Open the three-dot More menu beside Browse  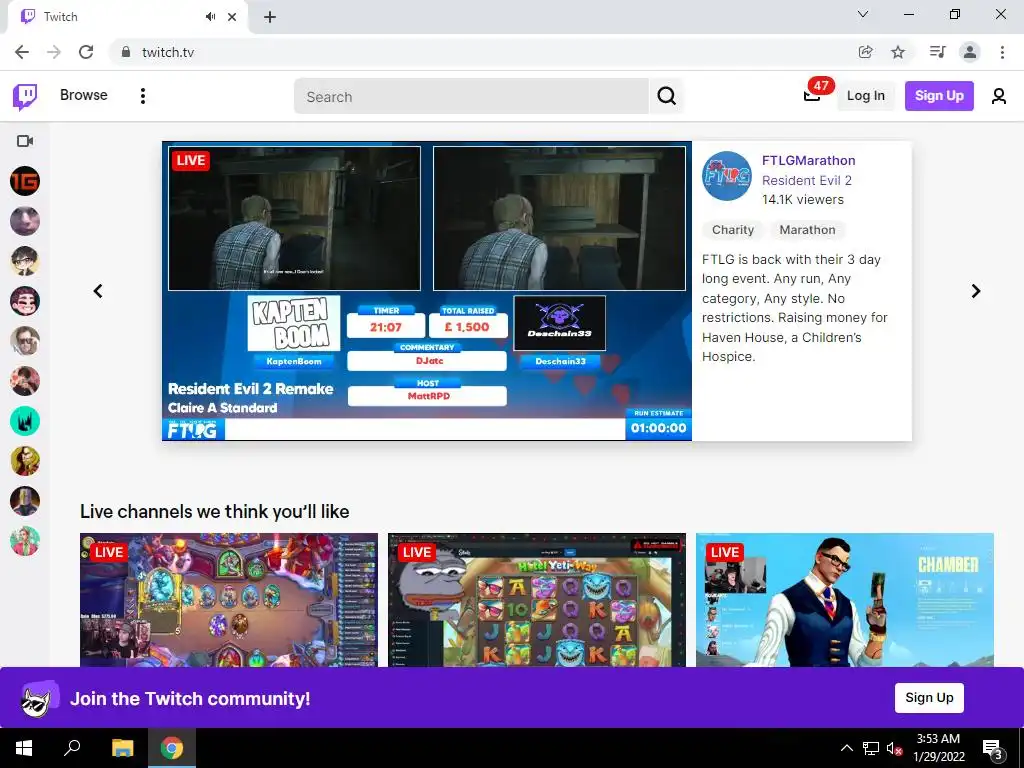pos(142,96)
